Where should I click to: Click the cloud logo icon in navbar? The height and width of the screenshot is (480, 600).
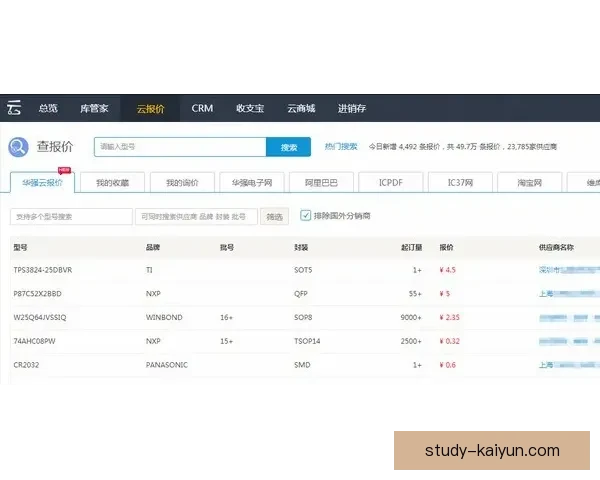(x=14, y=108)
